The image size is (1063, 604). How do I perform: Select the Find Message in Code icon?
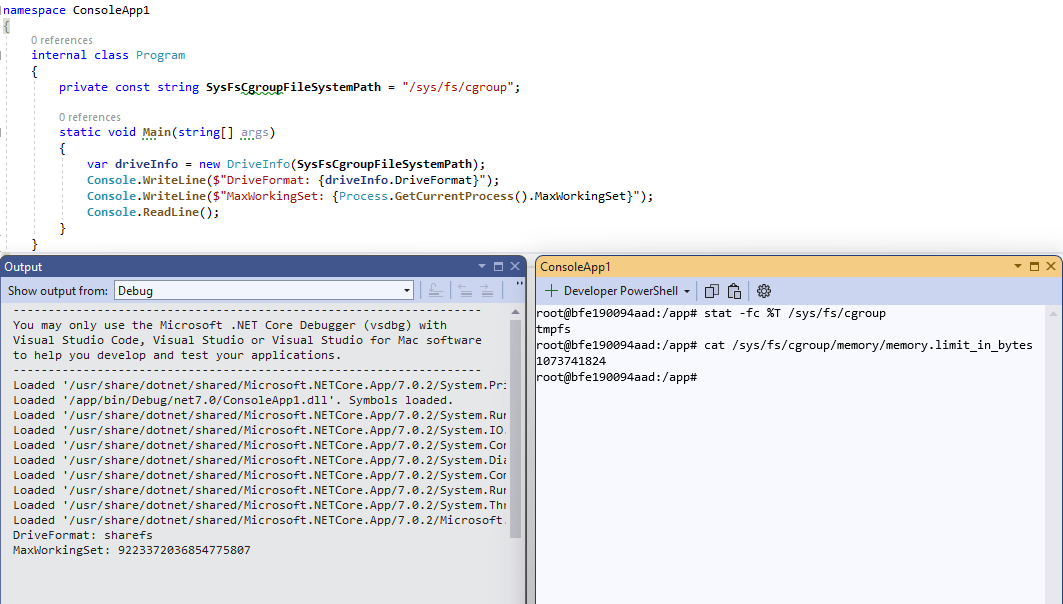point(437,290)
